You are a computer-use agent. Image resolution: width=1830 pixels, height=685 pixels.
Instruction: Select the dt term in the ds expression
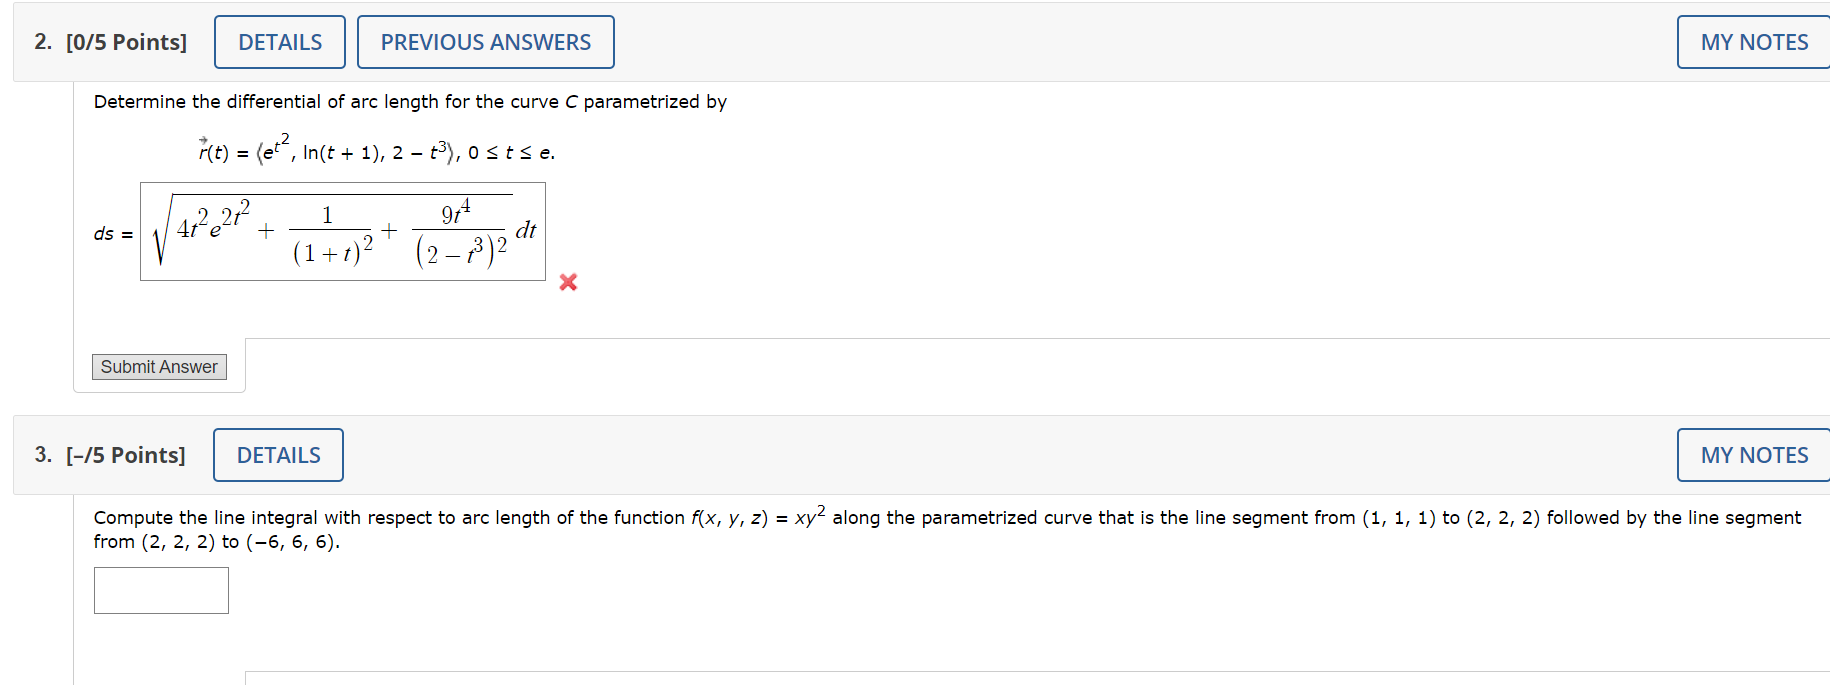[x=525, y=230]
